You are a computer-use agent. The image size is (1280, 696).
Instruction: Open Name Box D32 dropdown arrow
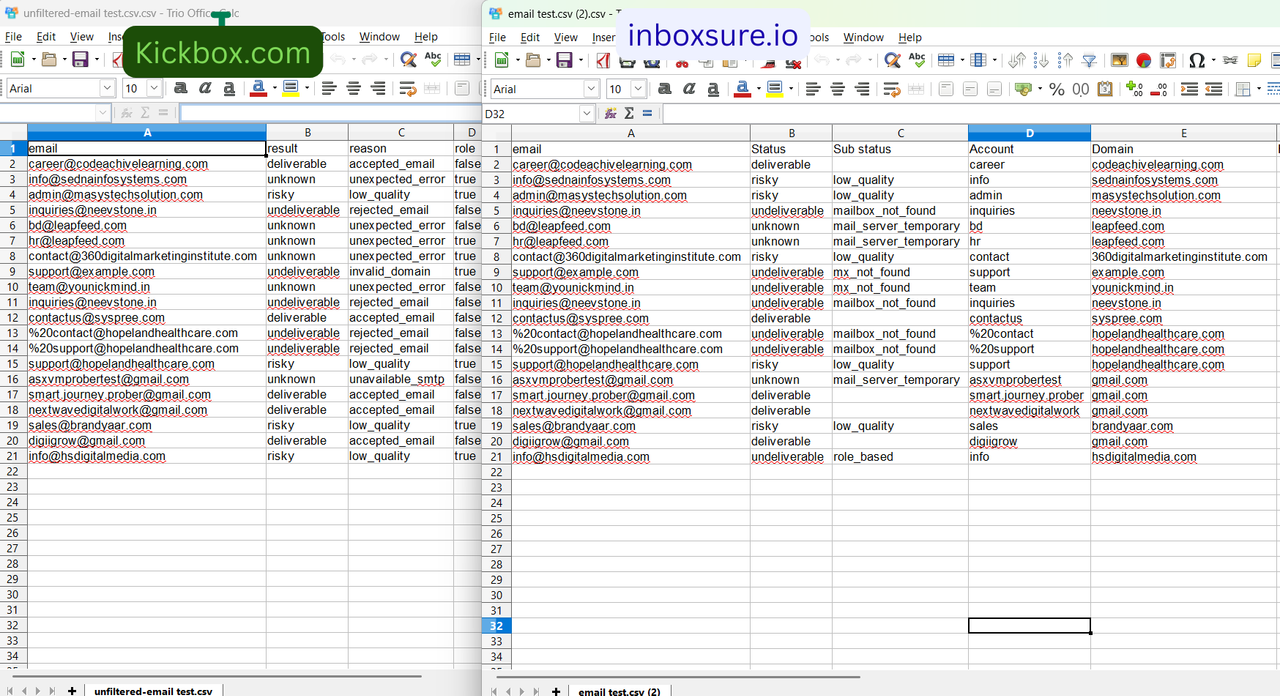coord(587,114)
